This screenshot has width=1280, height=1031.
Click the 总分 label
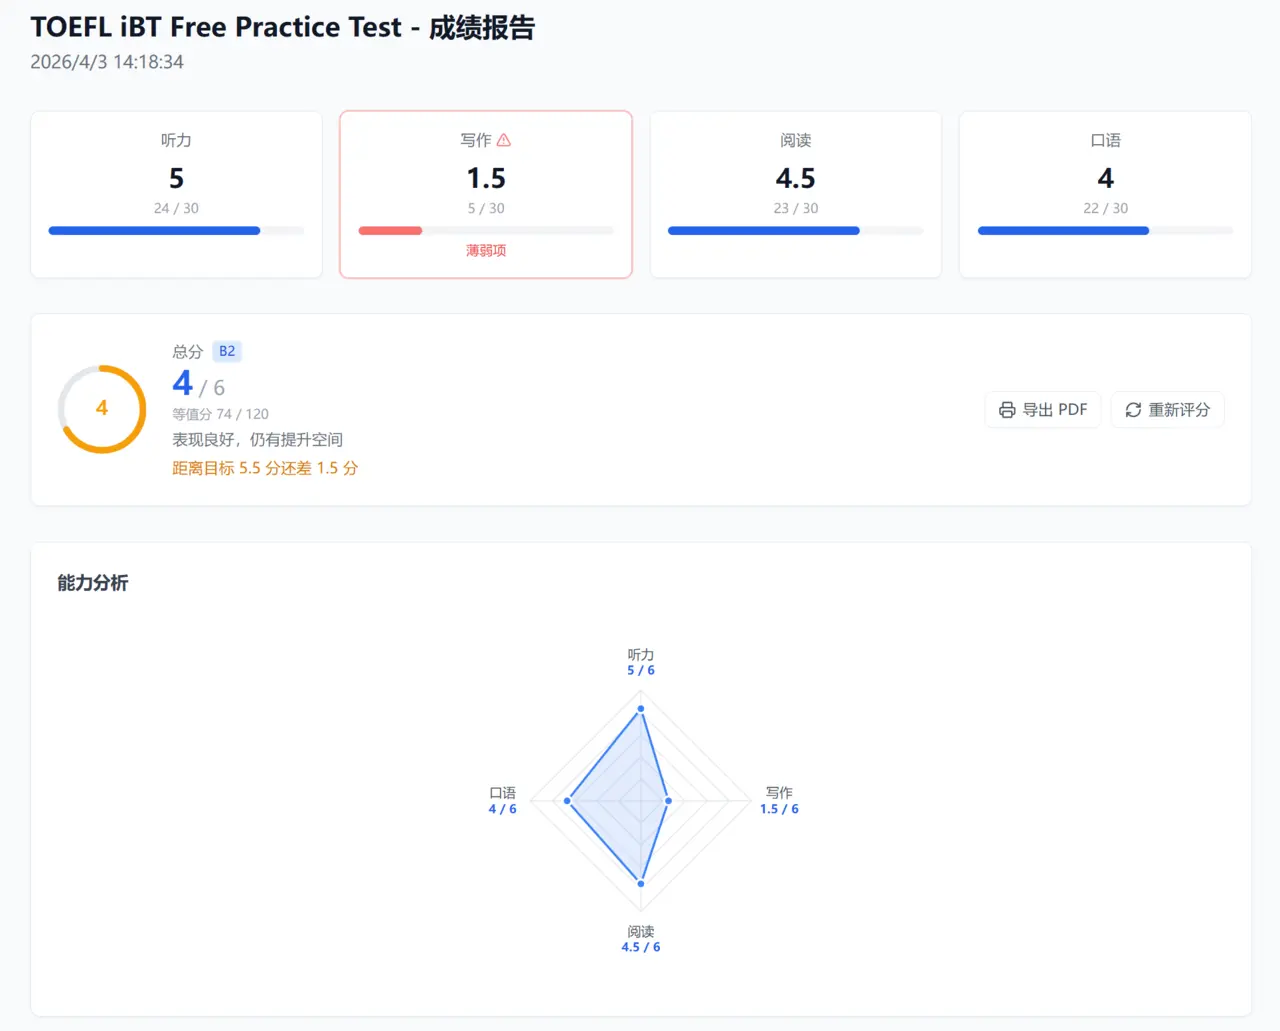[x=187, y=352]
